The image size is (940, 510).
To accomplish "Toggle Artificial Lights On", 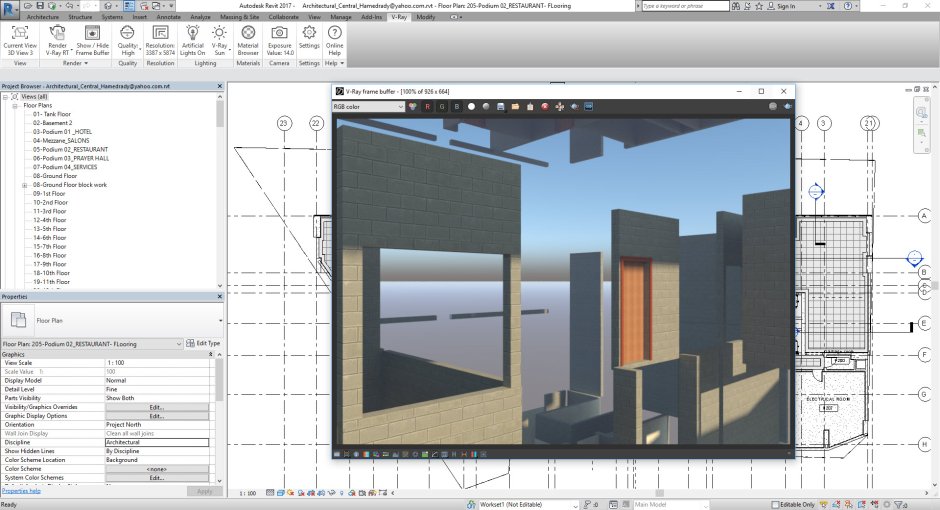I will 193,33.
